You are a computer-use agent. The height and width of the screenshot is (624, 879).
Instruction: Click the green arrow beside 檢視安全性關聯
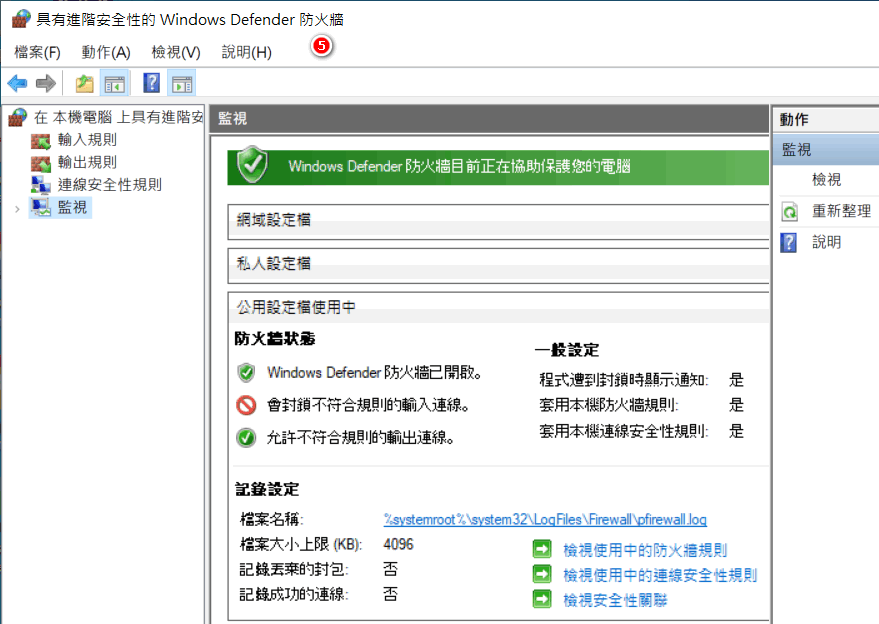[541, 597]
